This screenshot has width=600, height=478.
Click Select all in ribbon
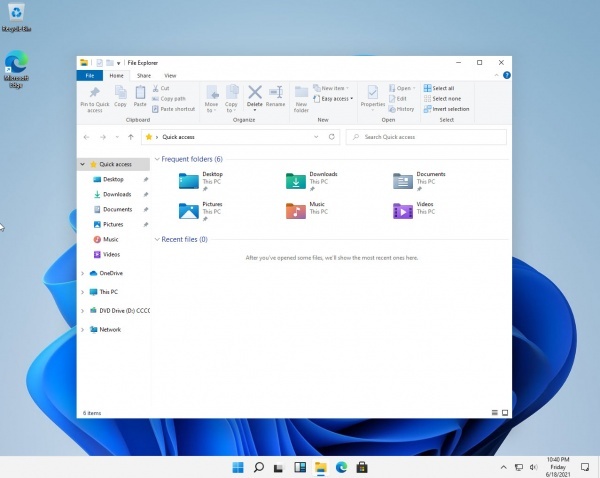(x=439, y=88)
